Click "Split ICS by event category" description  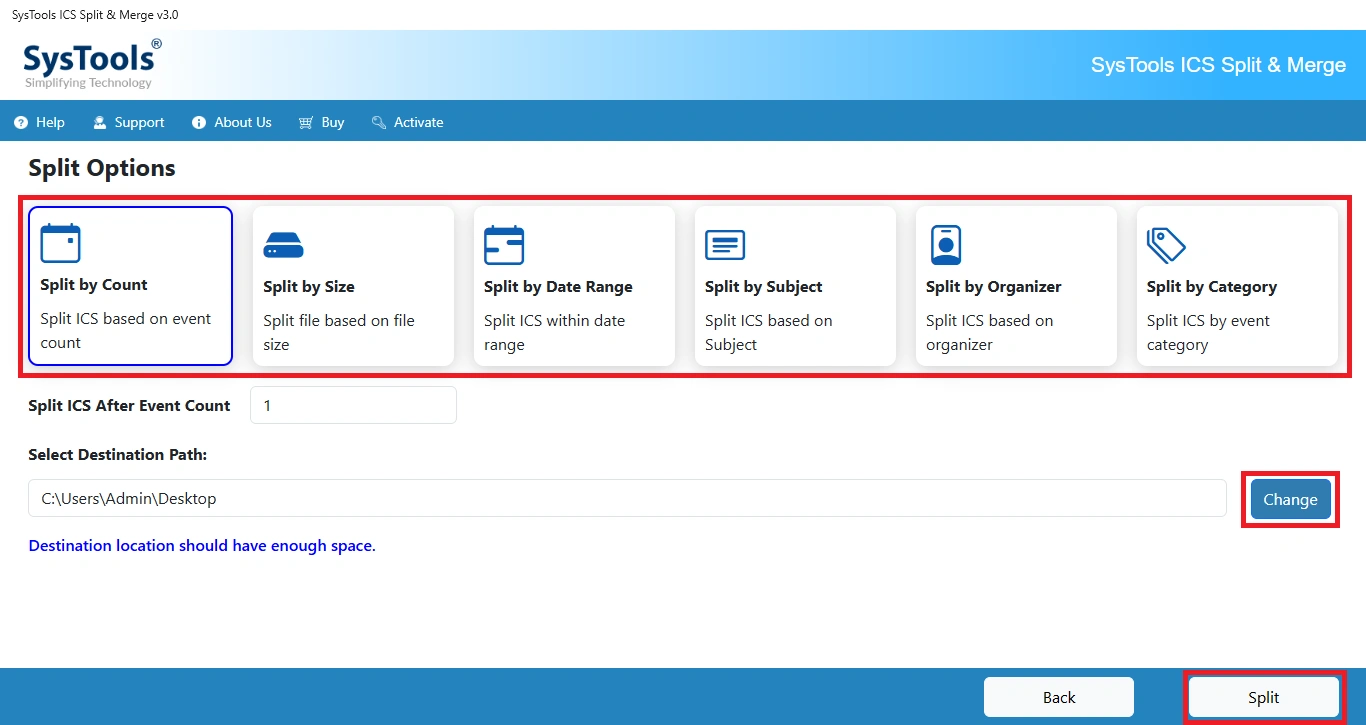coord(1208,333)
